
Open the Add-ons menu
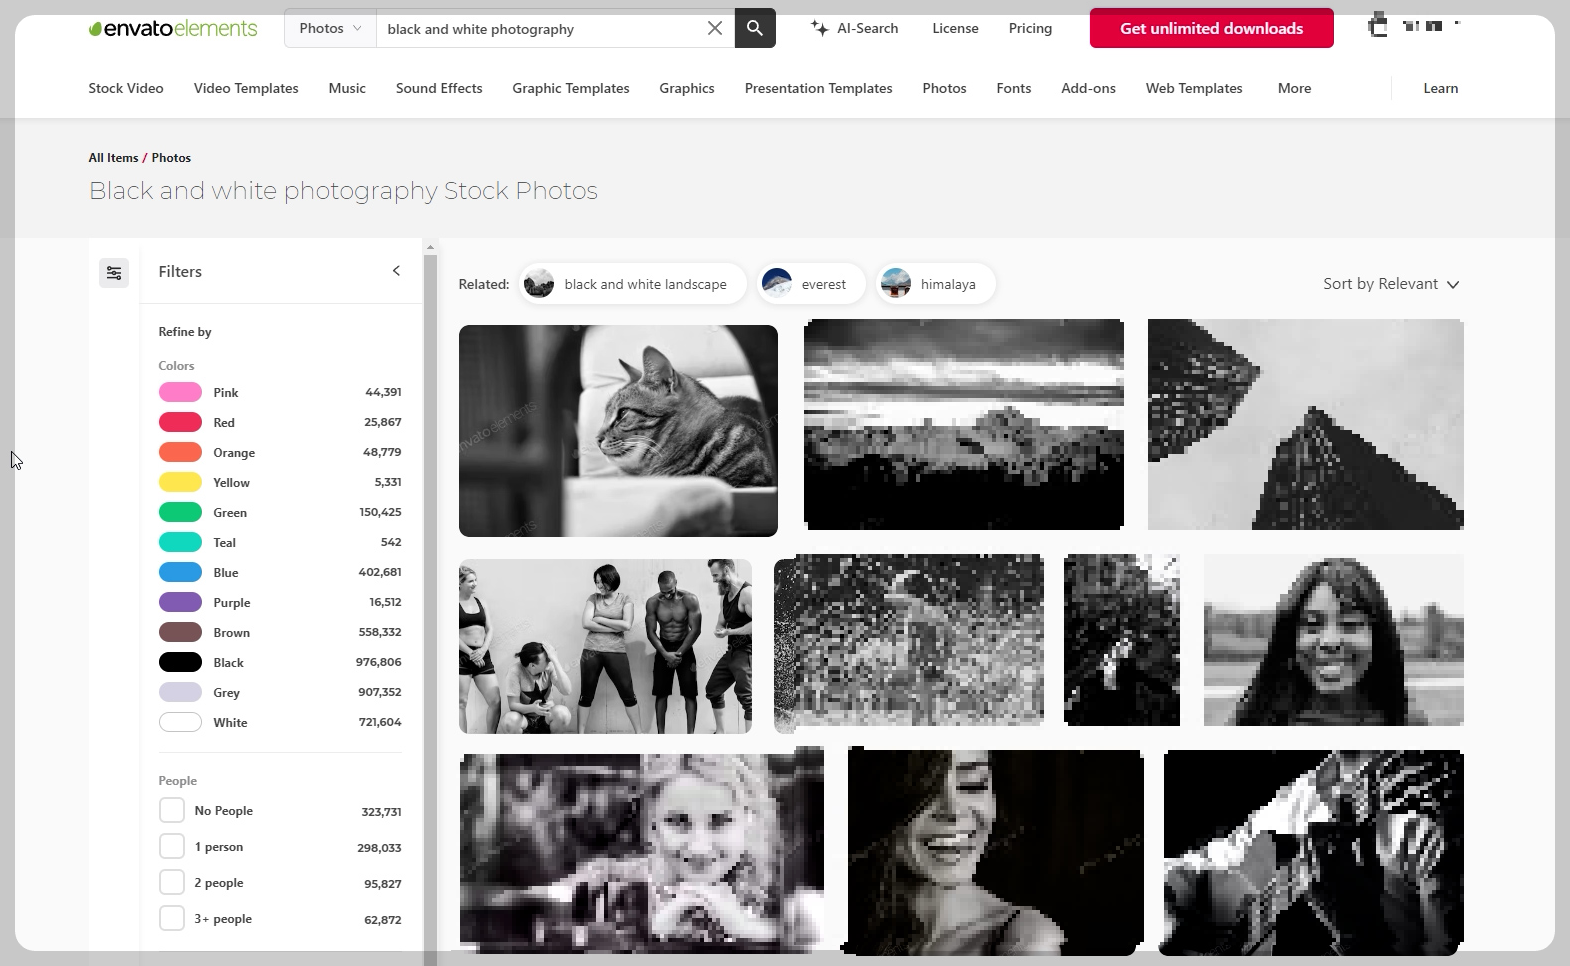[x=1088, y=88]
